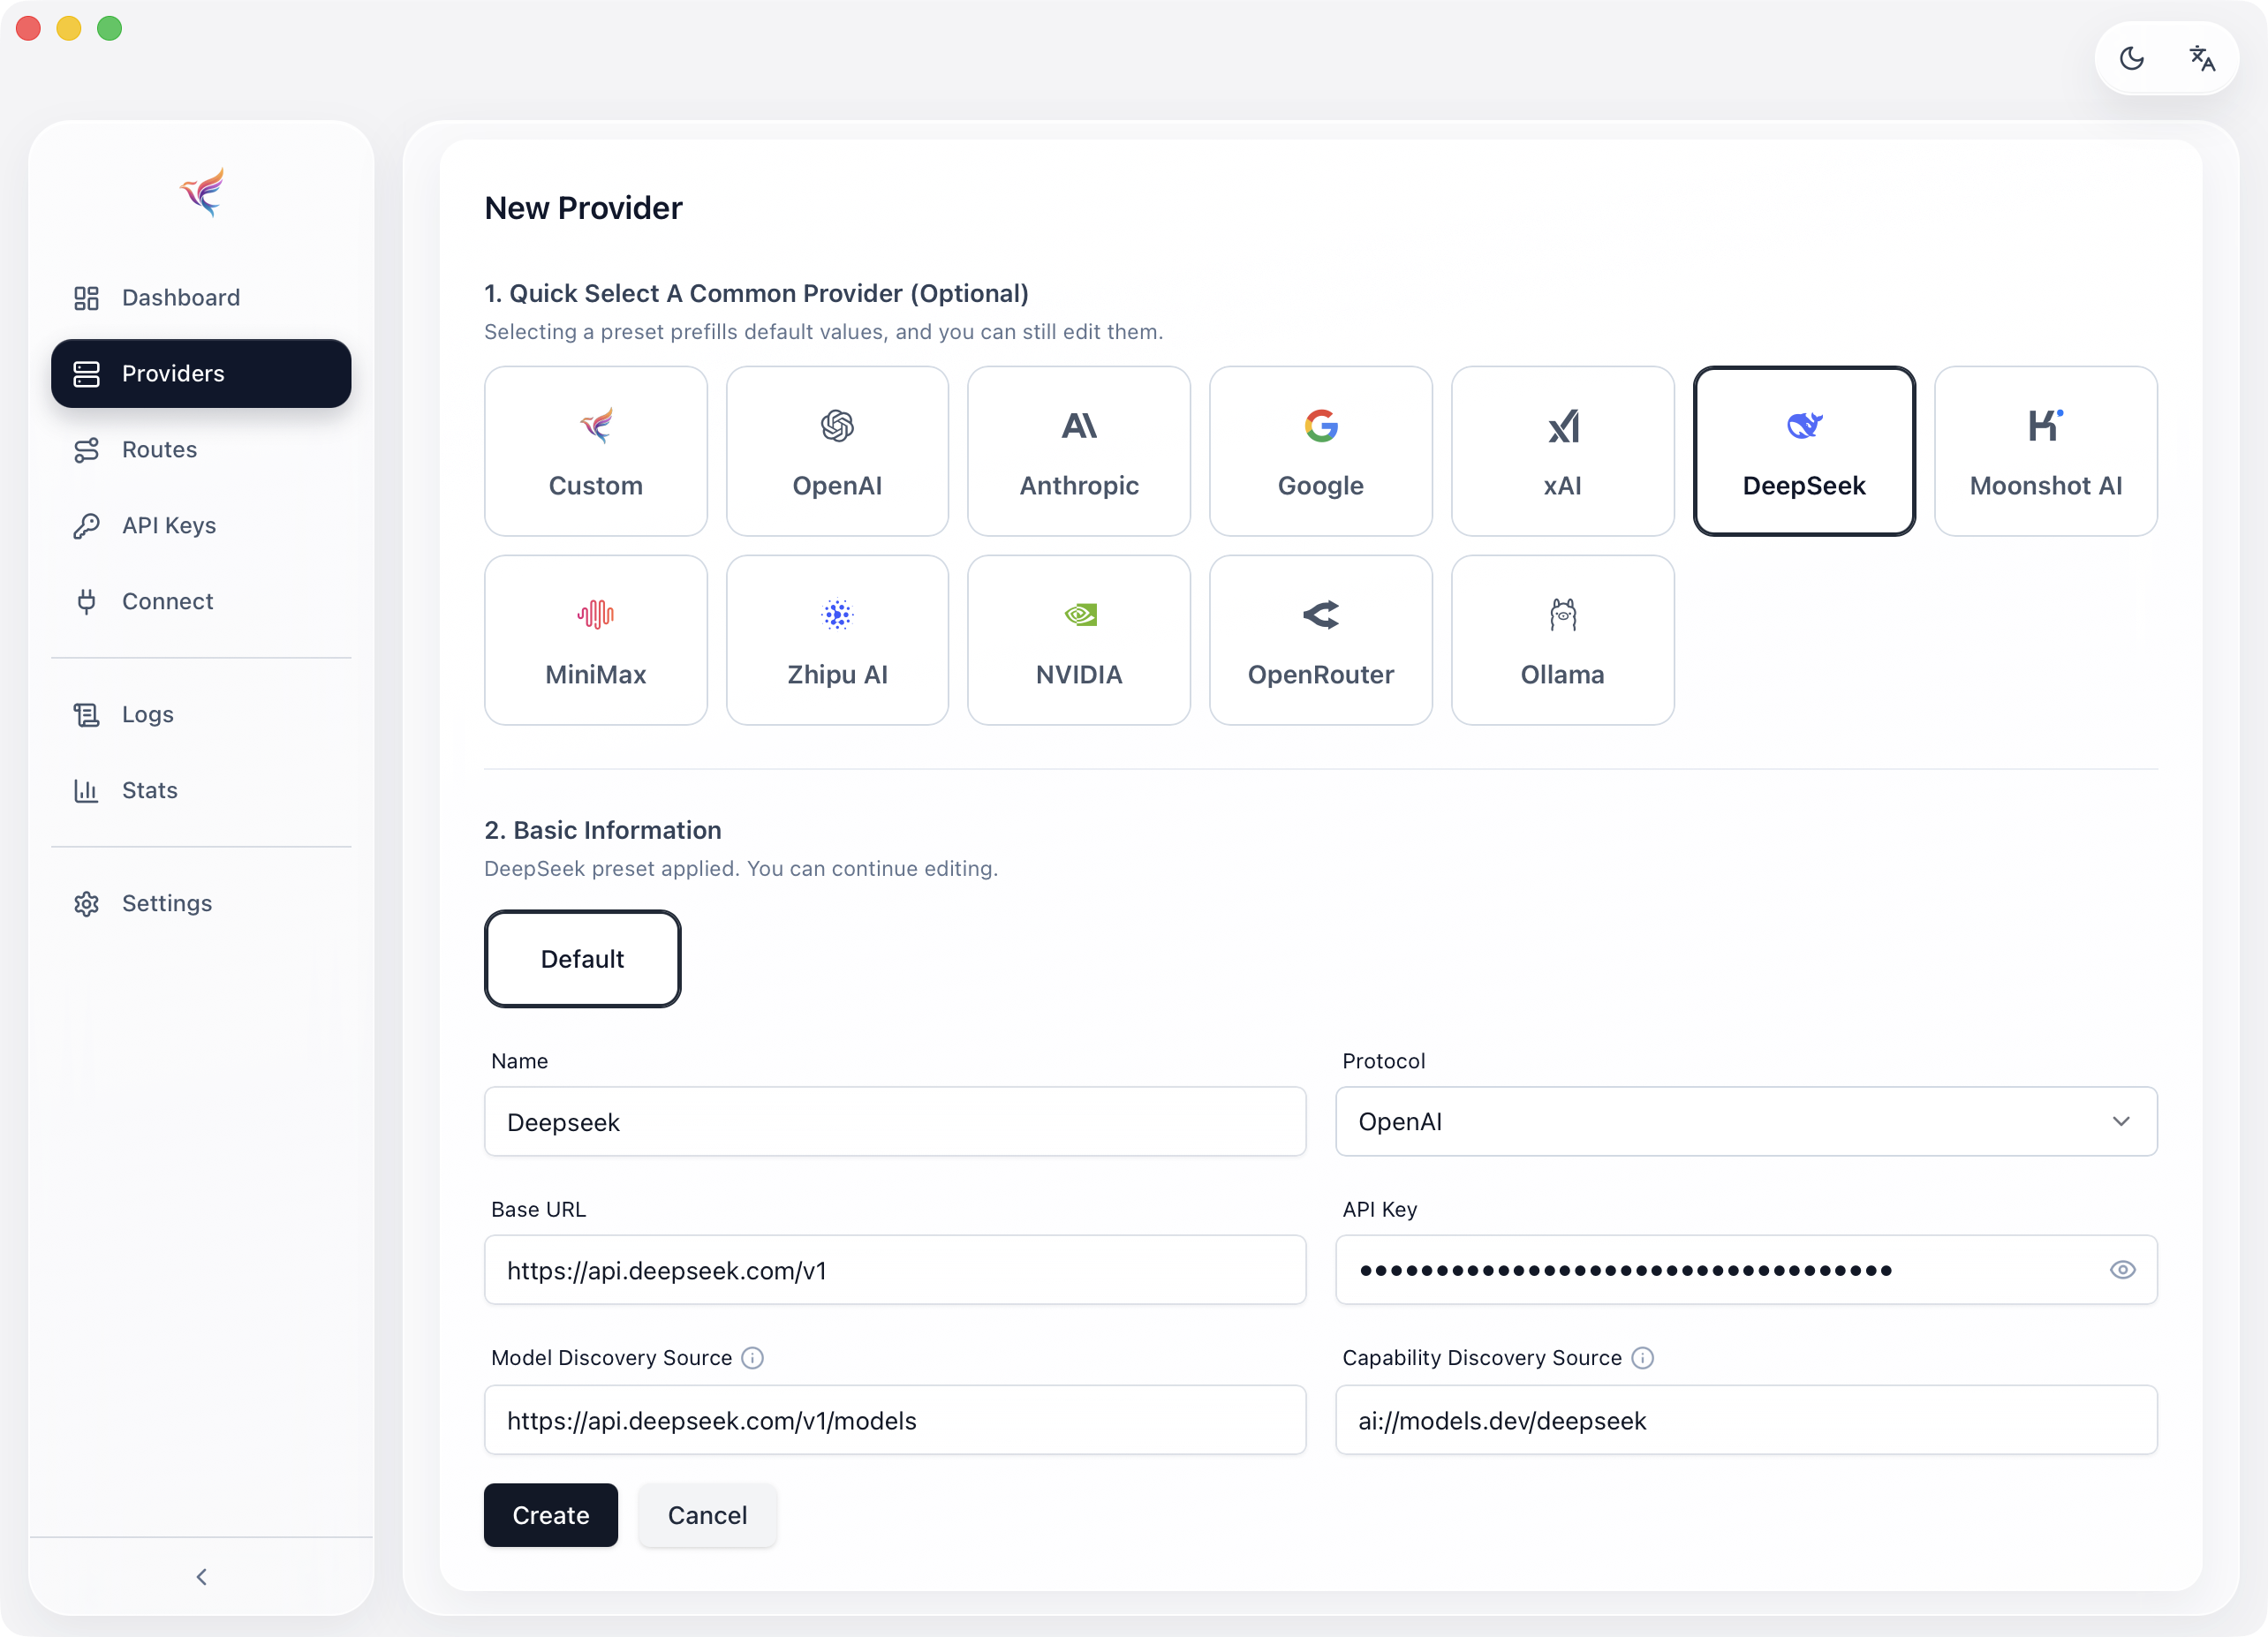Toggle dark mode moon icon
Image resolution: width=2268 pixels, height=1637 pixels.
click(x=2131, y=58)
